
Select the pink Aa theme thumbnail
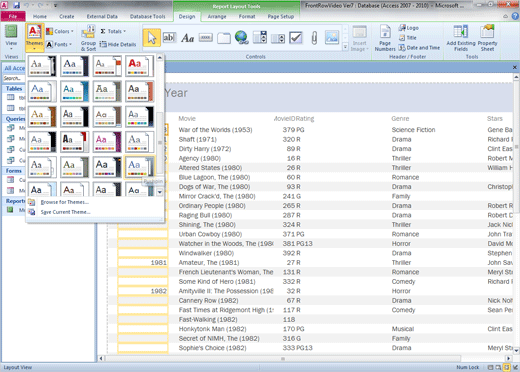click(107, 142)
